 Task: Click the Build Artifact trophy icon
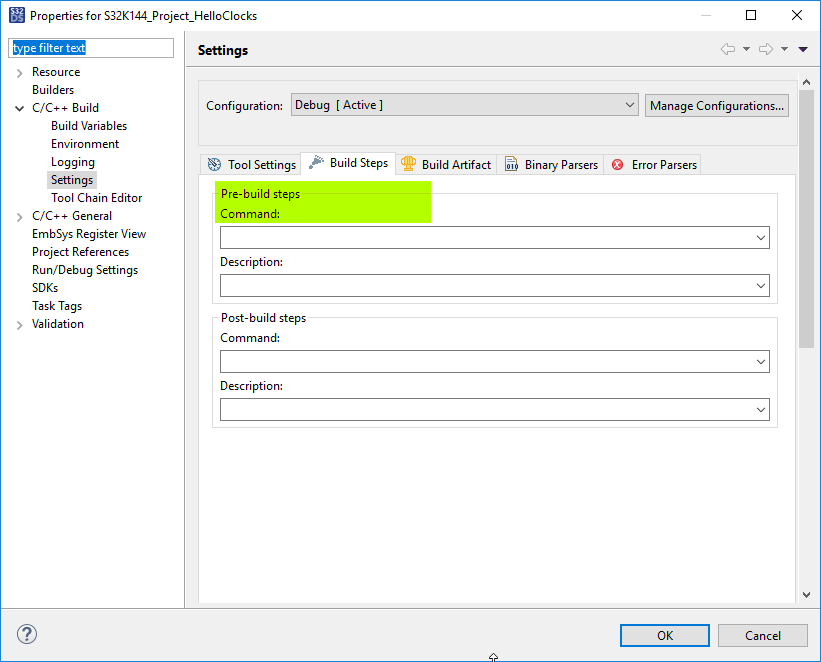pyautogui.click(x=408, y=164)
